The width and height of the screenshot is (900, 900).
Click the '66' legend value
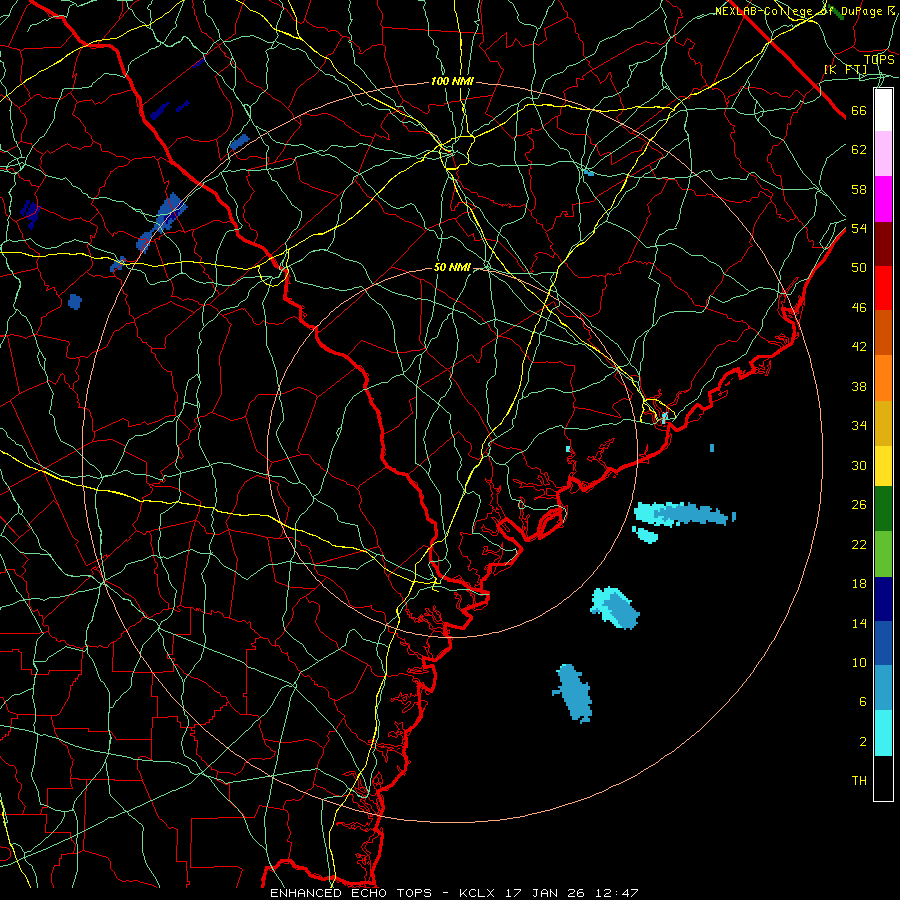click(859, 110)
